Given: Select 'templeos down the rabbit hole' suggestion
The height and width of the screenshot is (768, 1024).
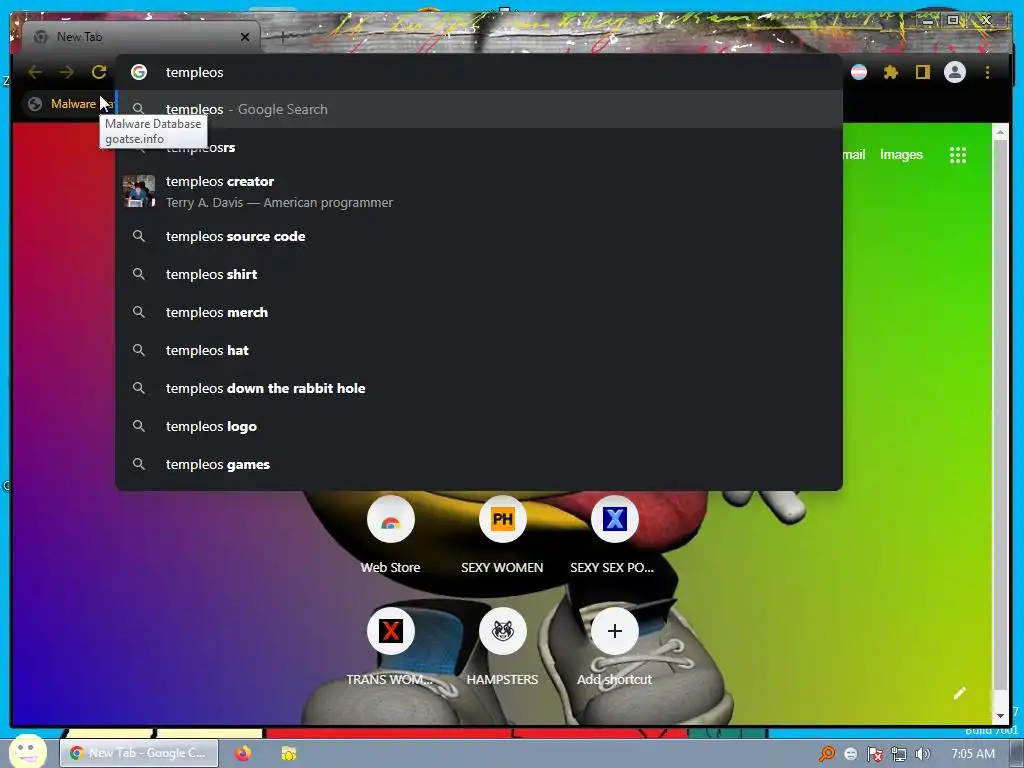Looking at the screenshot, I should point(479,388).
